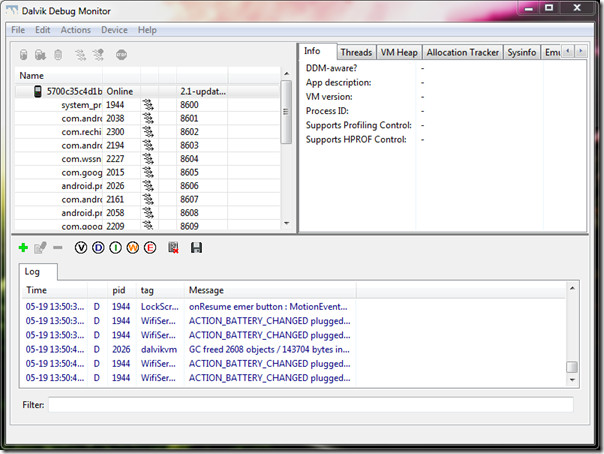Click debug status icon for port 8606
The image size is (604, 454).
click(x=148, y=186)
